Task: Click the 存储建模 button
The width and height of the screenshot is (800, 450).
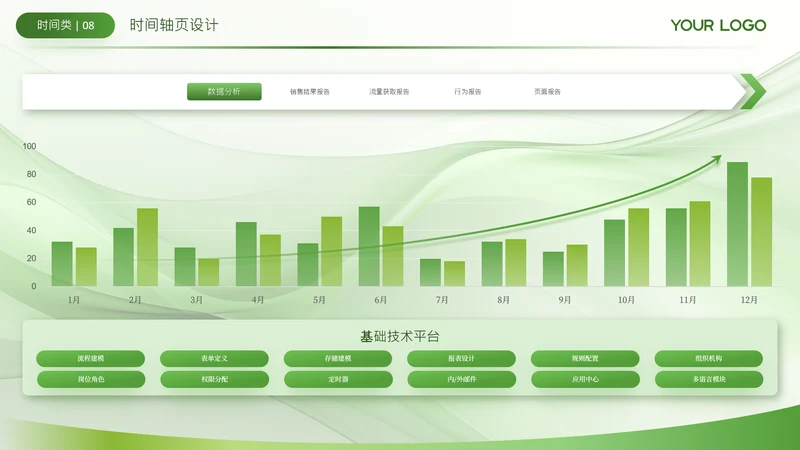Action: [x=338, y=358]
